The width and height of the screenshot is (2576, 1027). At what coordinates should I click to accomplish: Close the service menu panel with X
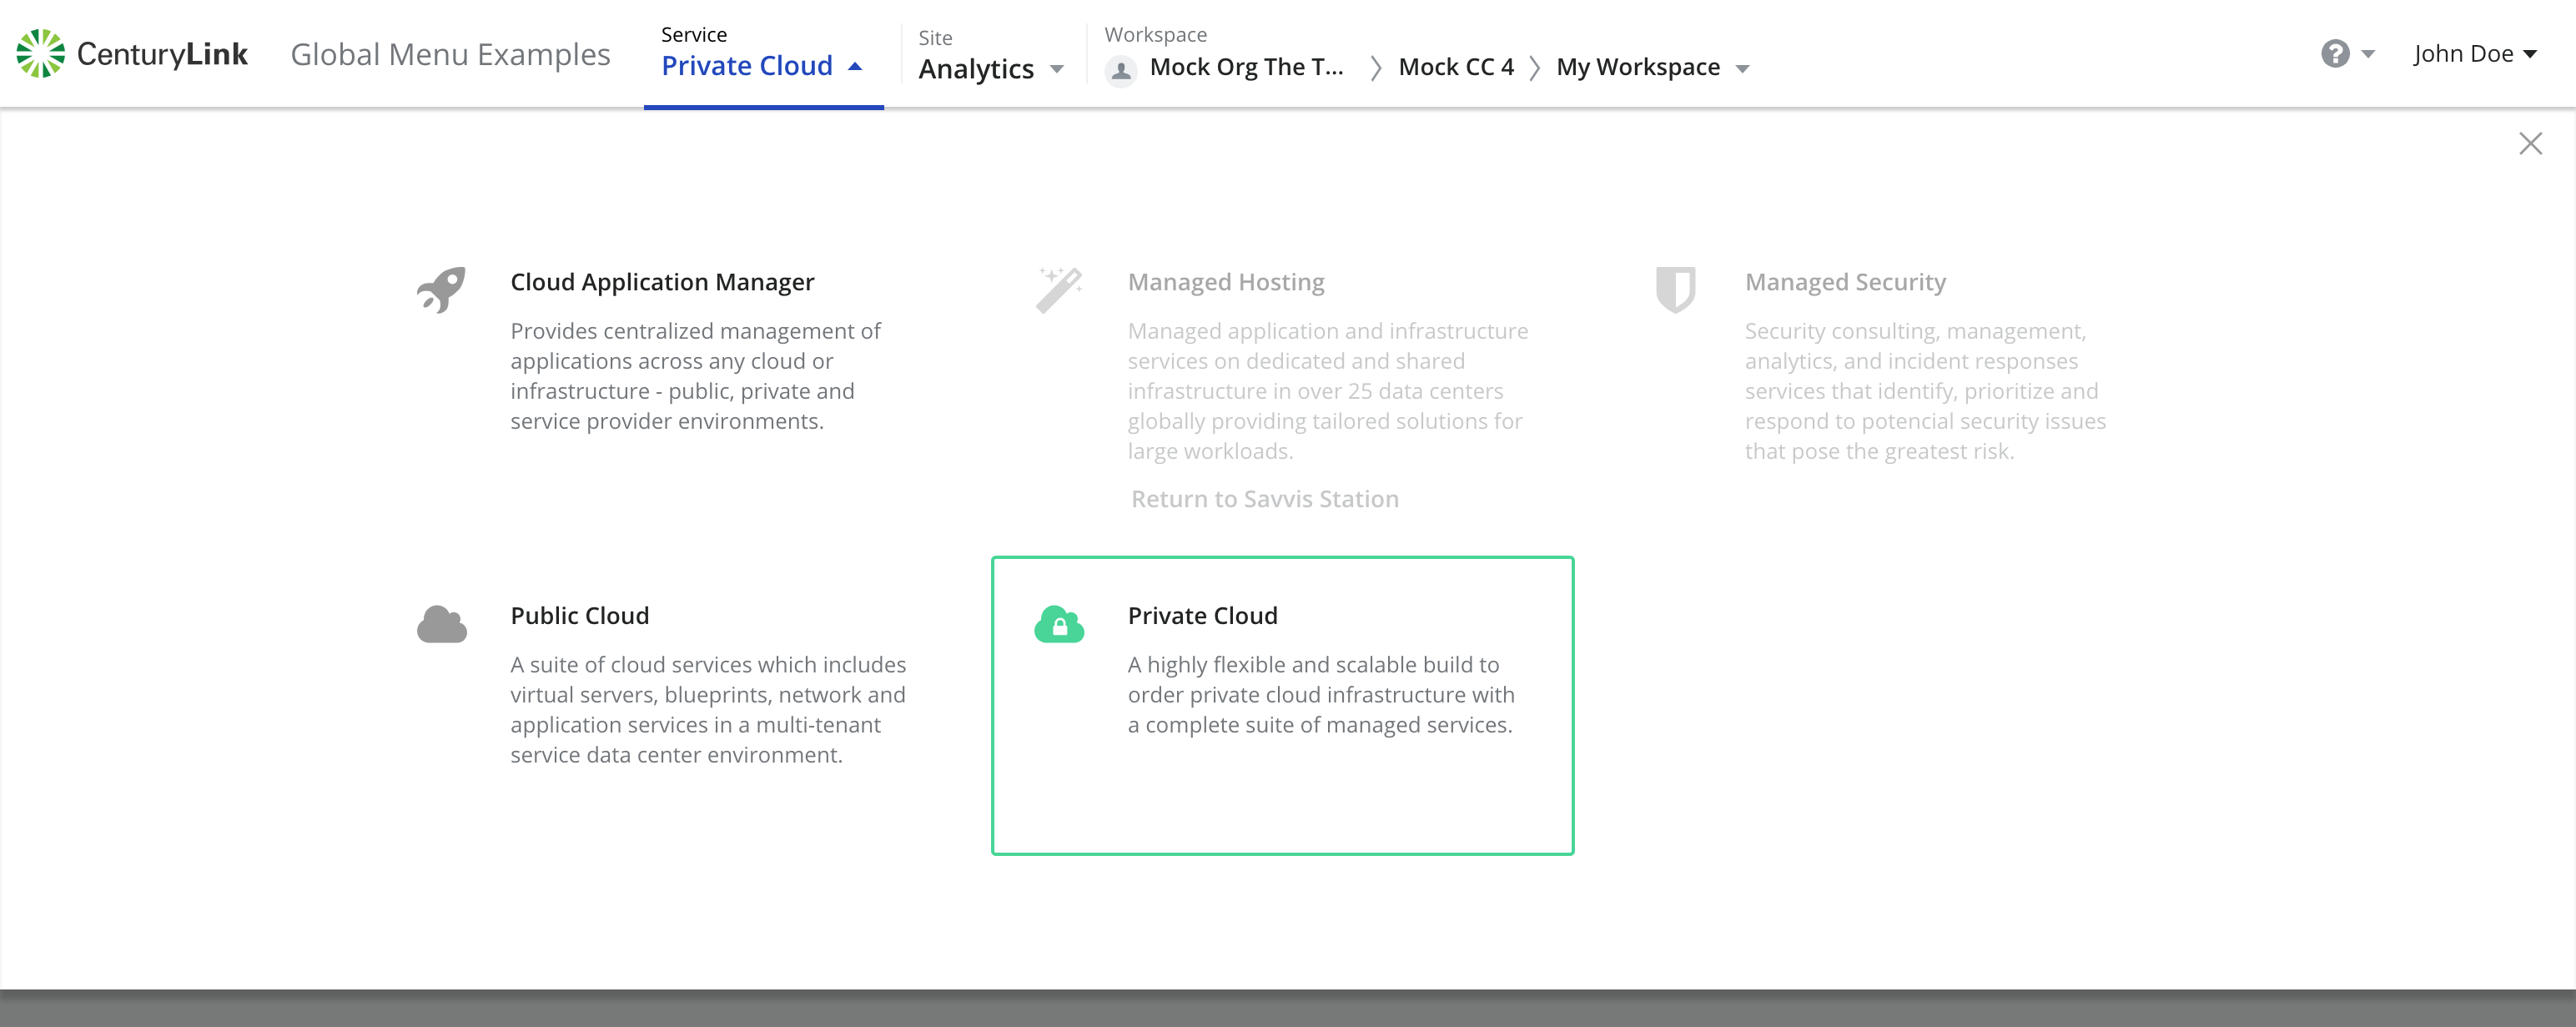pos(2530,144)
